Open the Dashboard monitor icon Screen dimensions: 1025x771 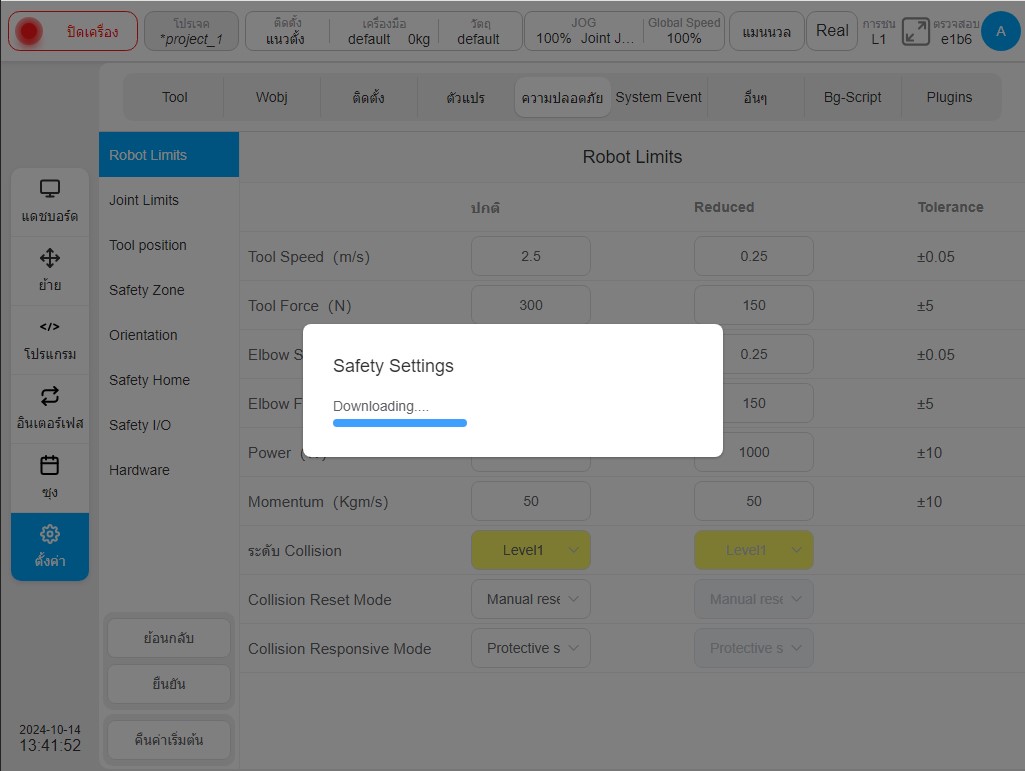click(x=50, y=189)
